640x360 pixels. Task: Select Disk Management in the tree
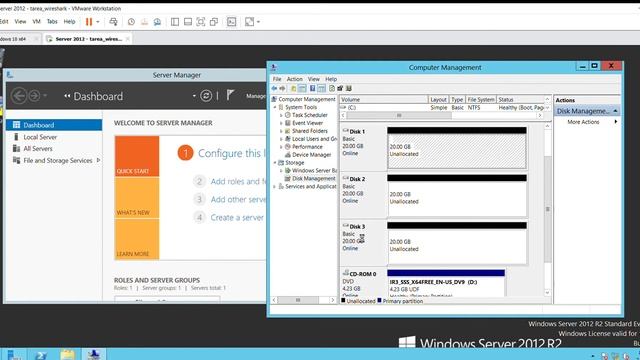(313, 178)
